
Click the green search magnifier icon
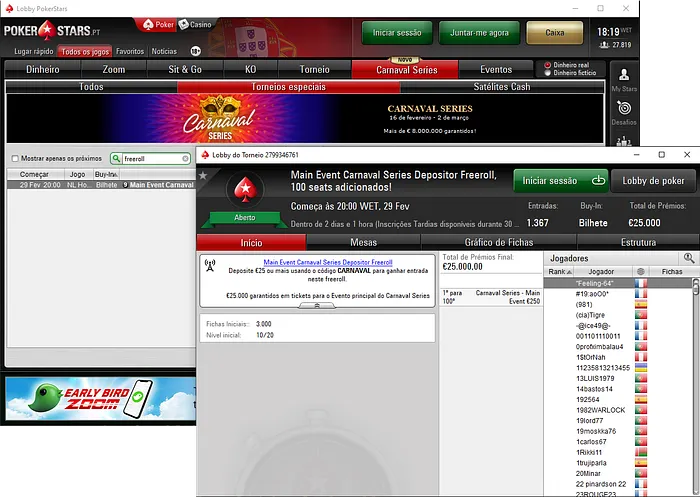(x=116, y=159)
